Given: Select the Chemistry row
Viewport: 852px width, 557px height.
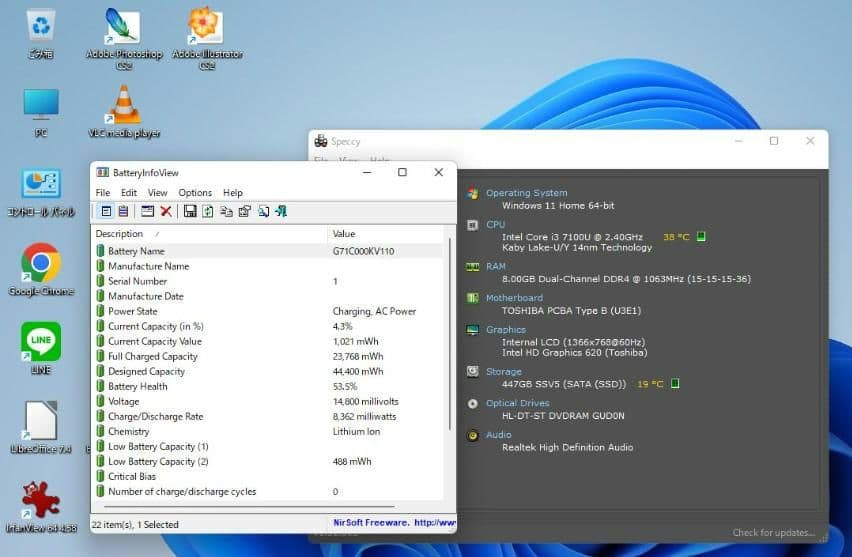Looking at the screenshot, I should tap(268, 431).
